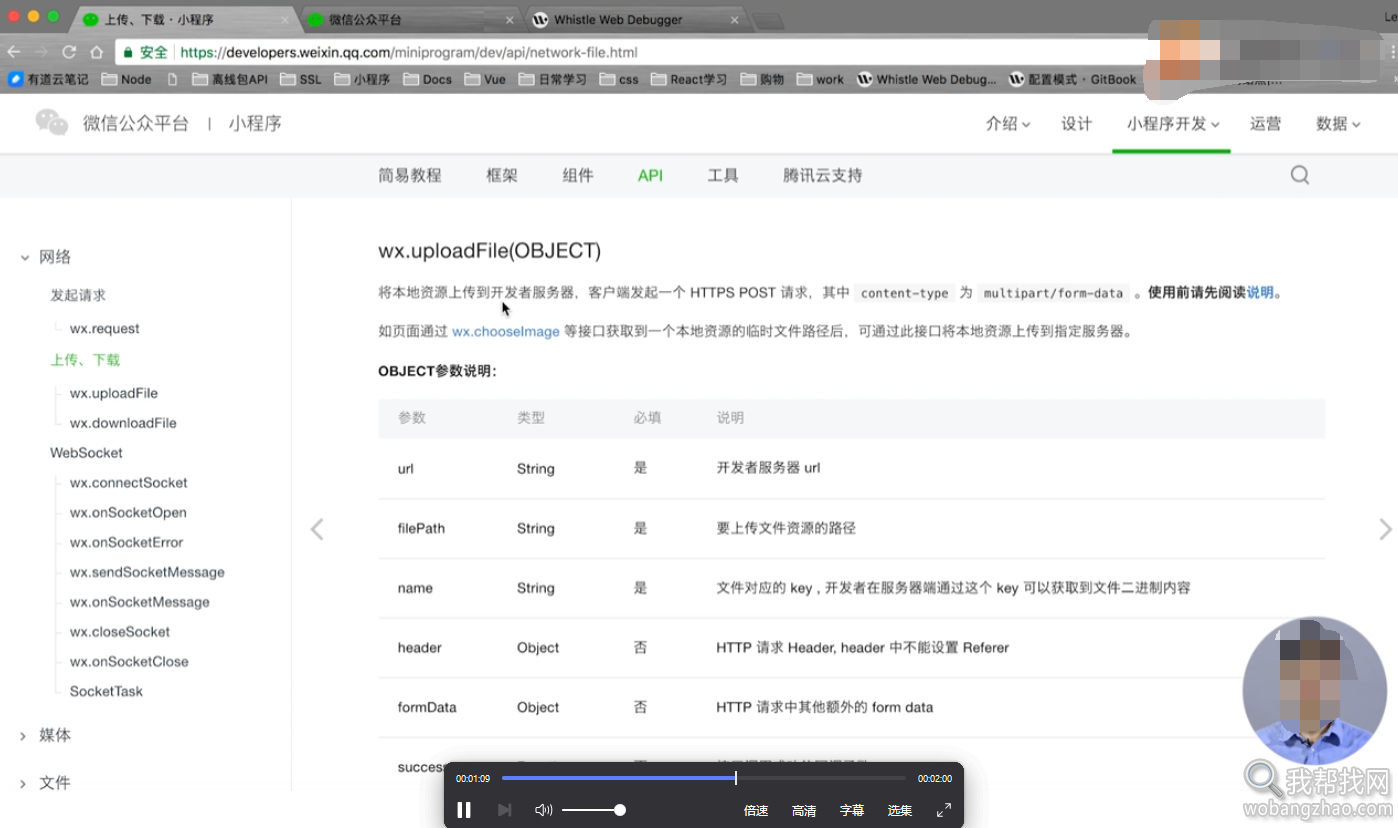Open the Whistle Web Debug bookmark
This screenshot has width=1398, height=828.
(927, 79)
